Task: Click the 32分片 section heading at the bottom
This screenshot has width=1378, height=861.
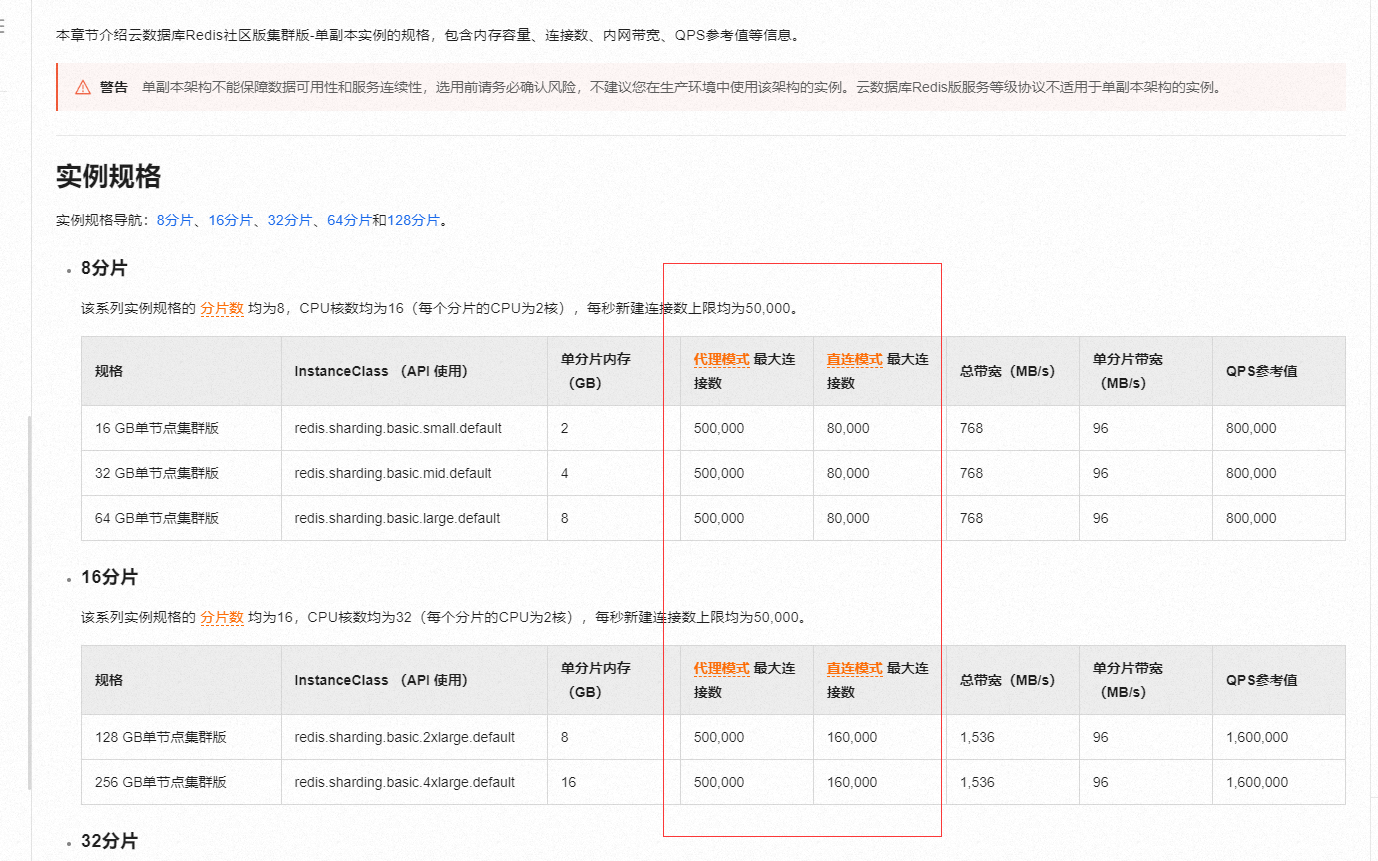Action: [109, 841]
